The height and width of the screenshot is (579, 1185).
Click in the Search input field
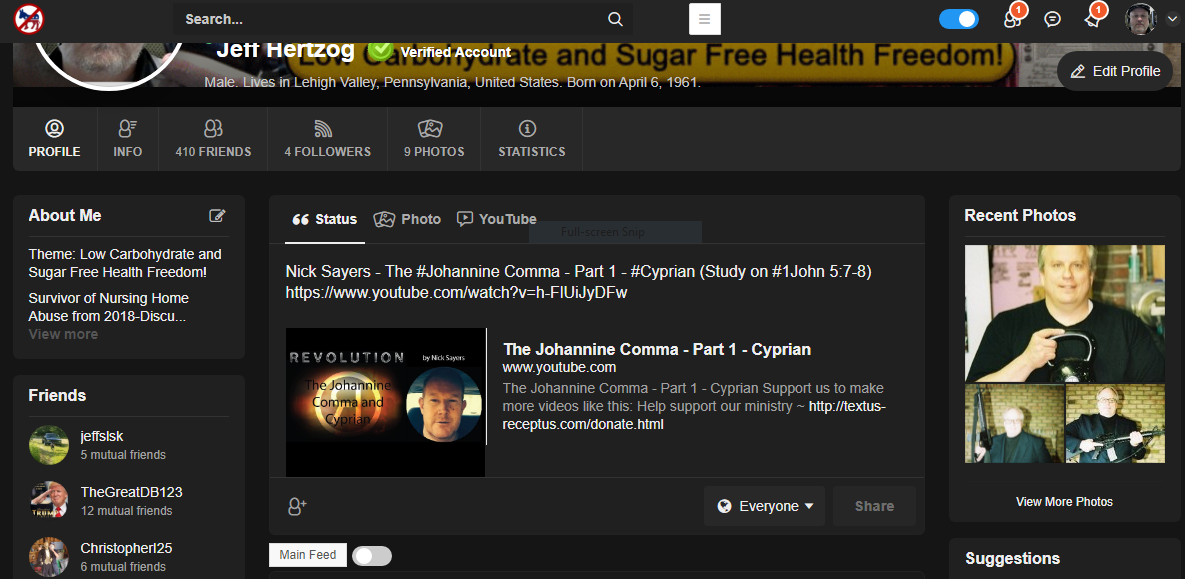390,19
